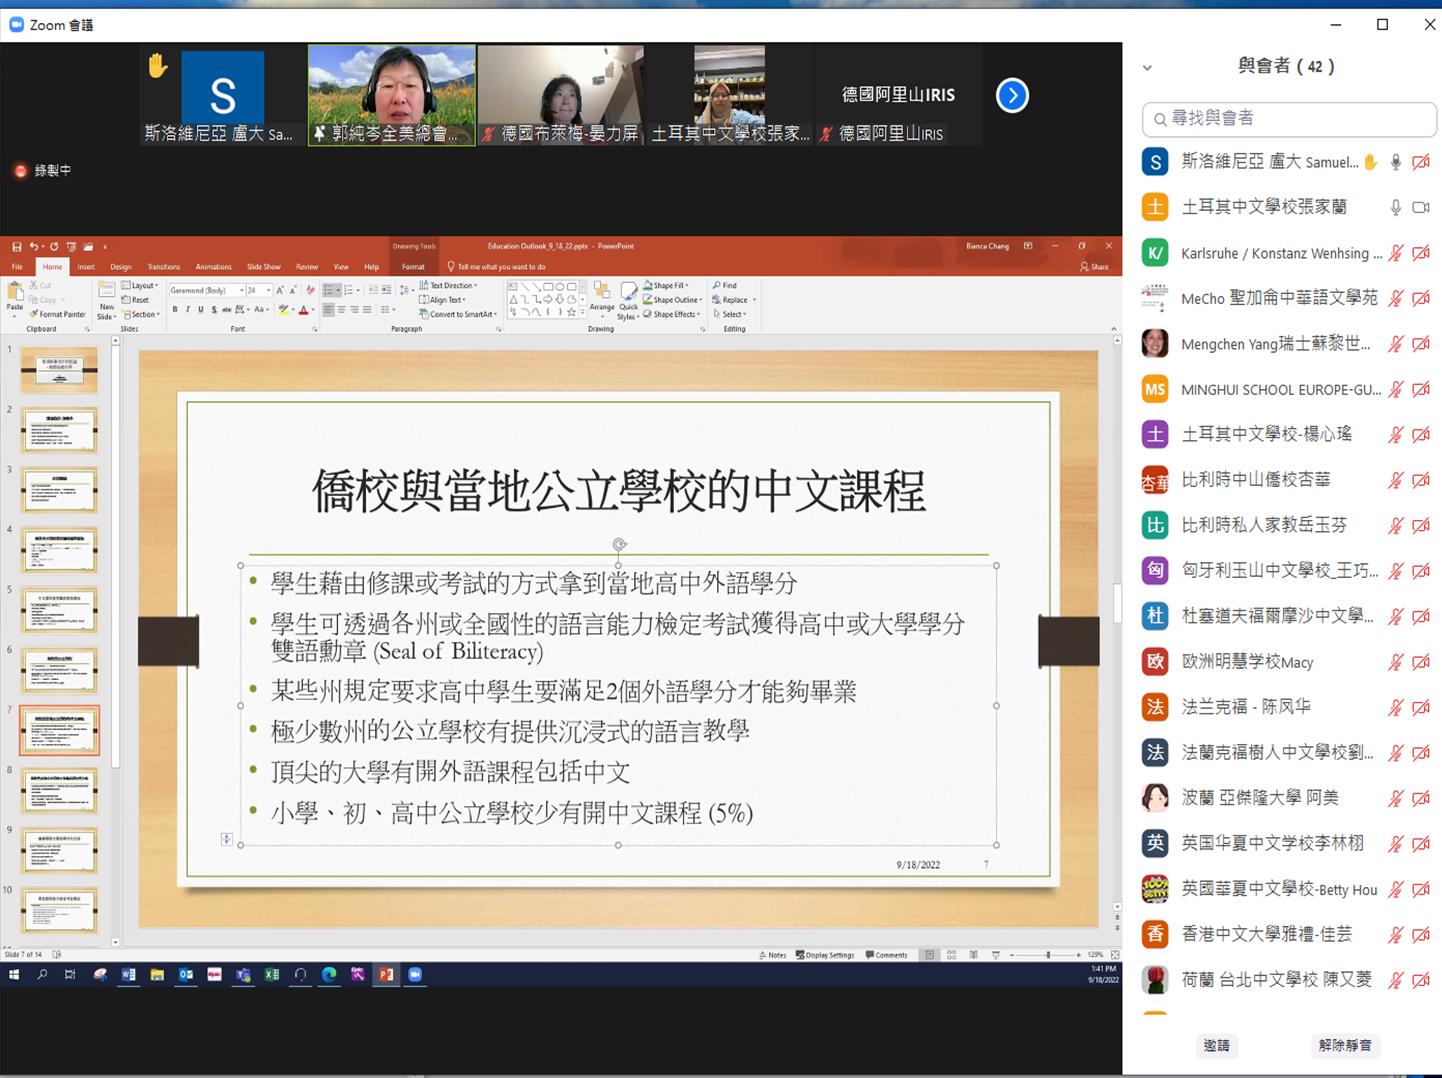Open Align Text dropdown
Screen dimensions: 1442x1078
(x=442, y=300)
